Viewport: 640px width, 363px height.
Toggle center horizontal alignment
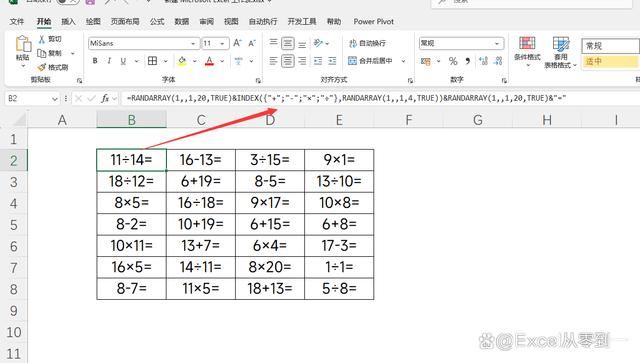(288, 61)
